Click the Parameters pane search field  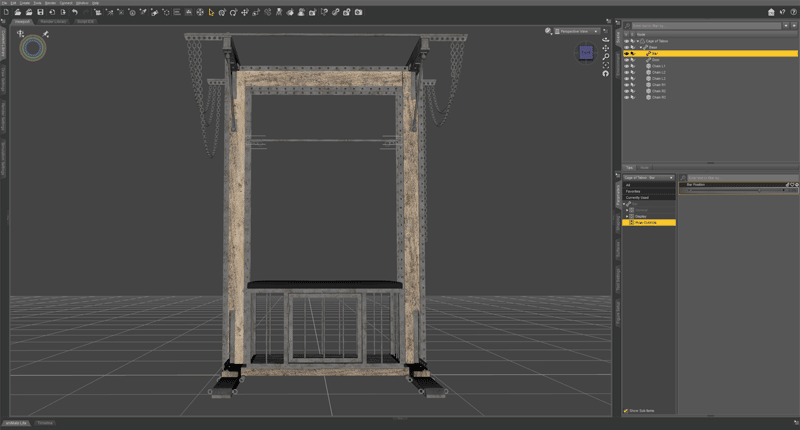point(742,178)
